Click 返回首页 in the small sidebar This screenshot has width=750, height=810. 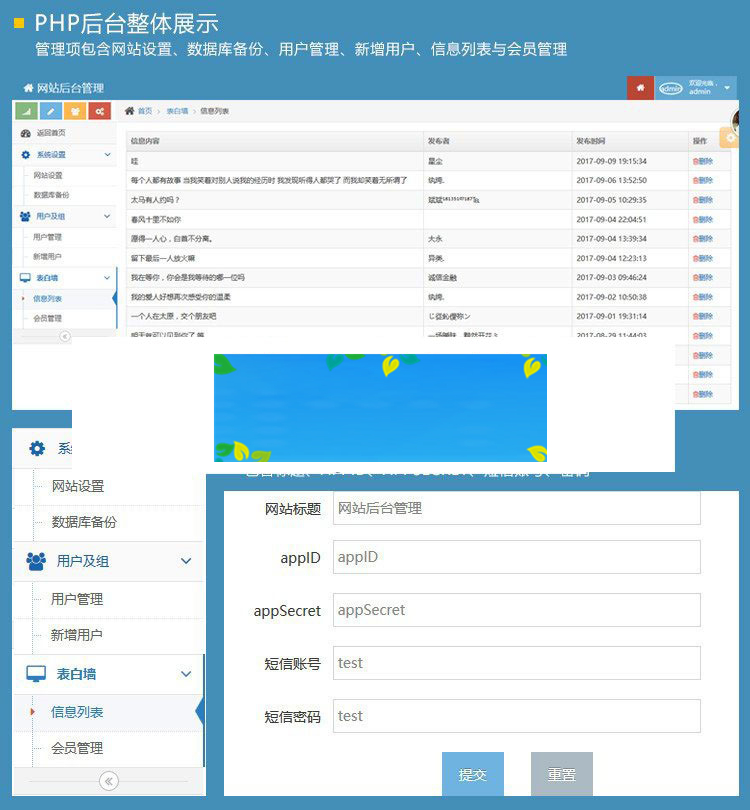tap(51, 133)
